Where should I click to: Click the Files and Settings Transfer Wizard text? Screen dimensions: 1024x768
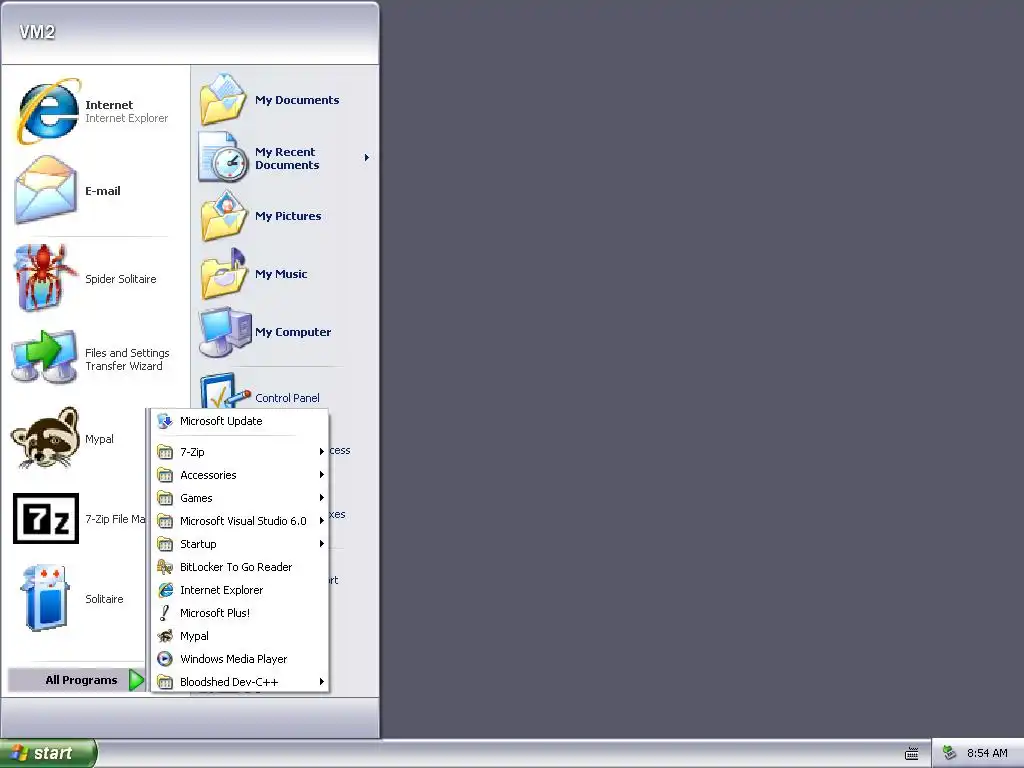(127, 359)
